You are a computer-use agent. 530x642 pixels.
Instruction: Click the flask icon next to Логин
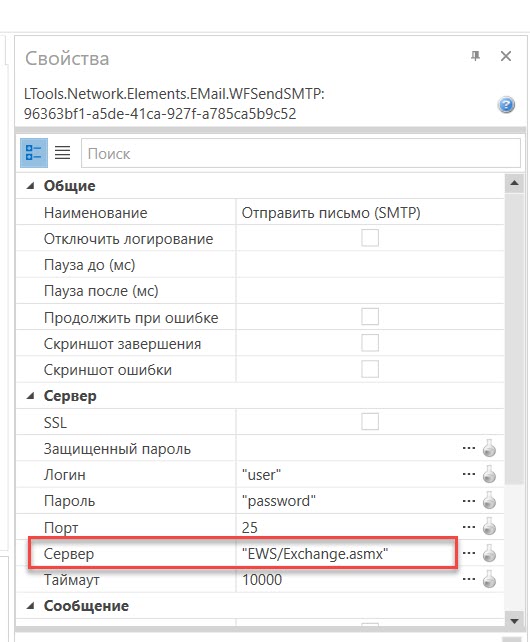pyautogui.click(x=489, y=475)
